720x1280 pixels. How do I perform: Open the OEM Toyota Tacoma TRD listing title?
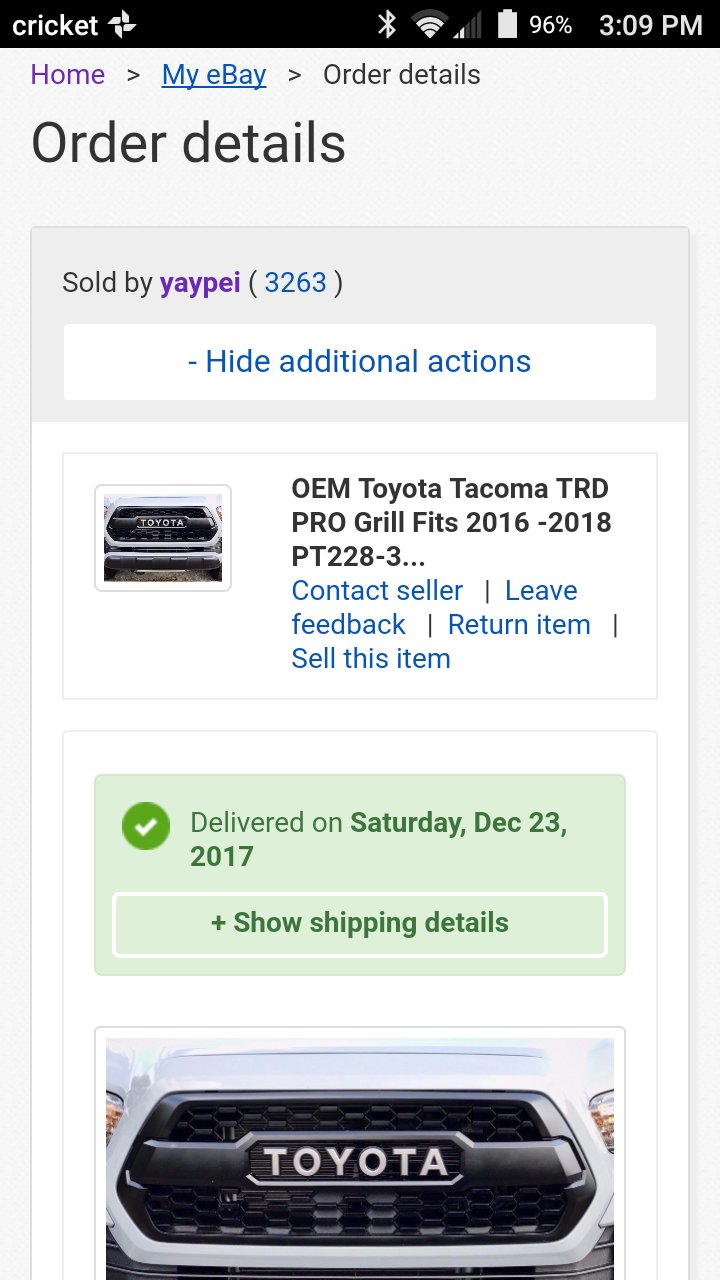(x=451, y=522)
